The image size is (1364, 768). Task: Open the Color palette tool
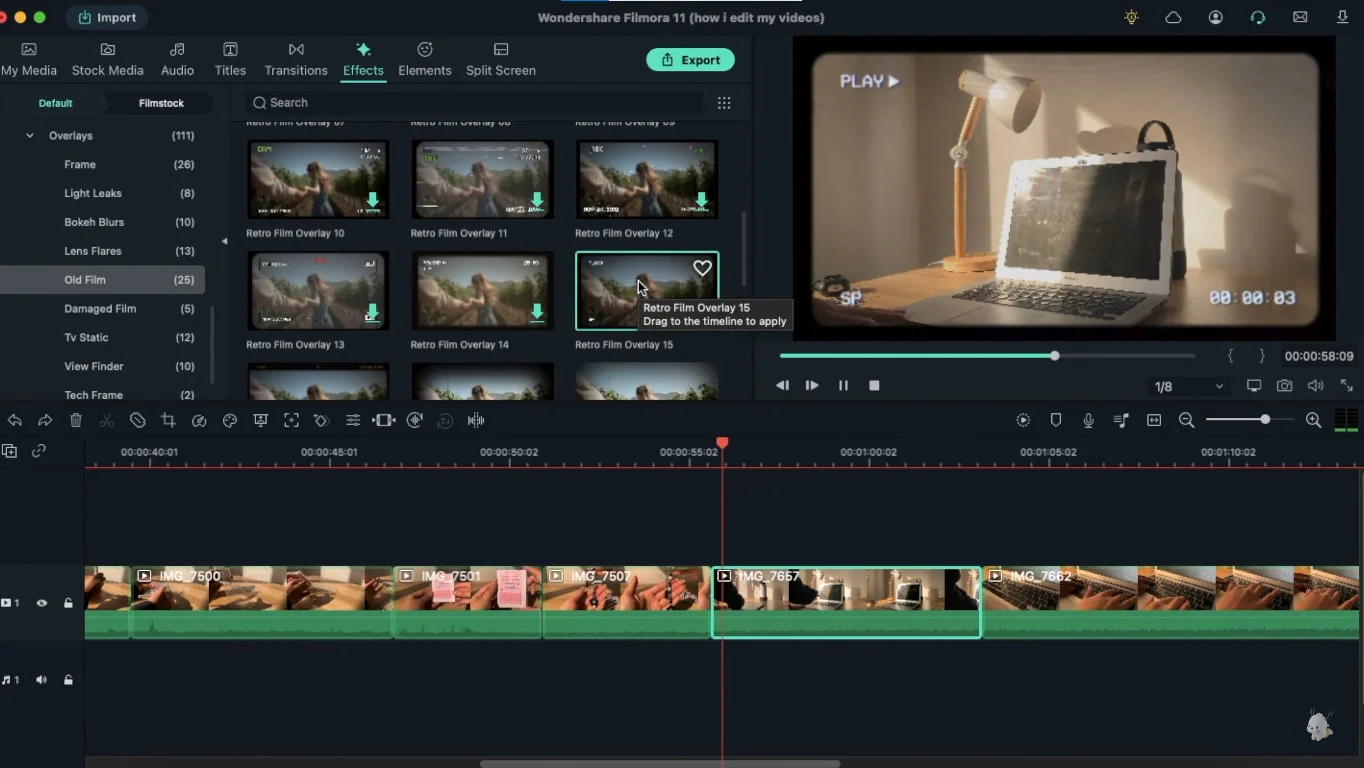pos(230,421)
